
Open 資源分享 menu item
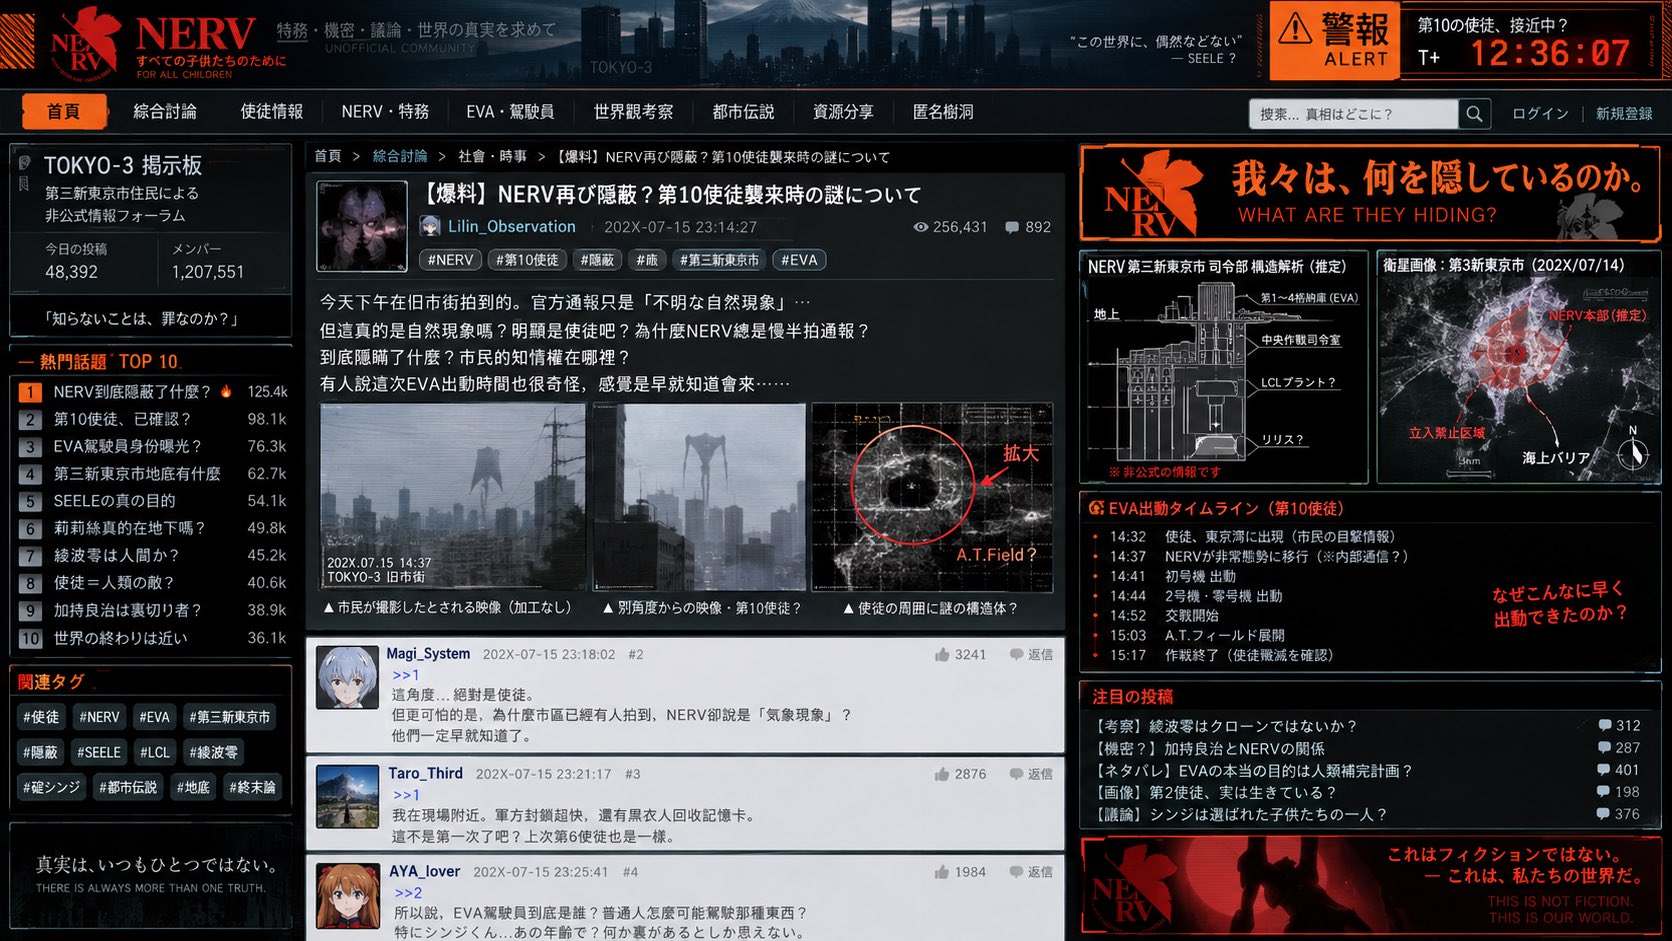coord(843,112)
